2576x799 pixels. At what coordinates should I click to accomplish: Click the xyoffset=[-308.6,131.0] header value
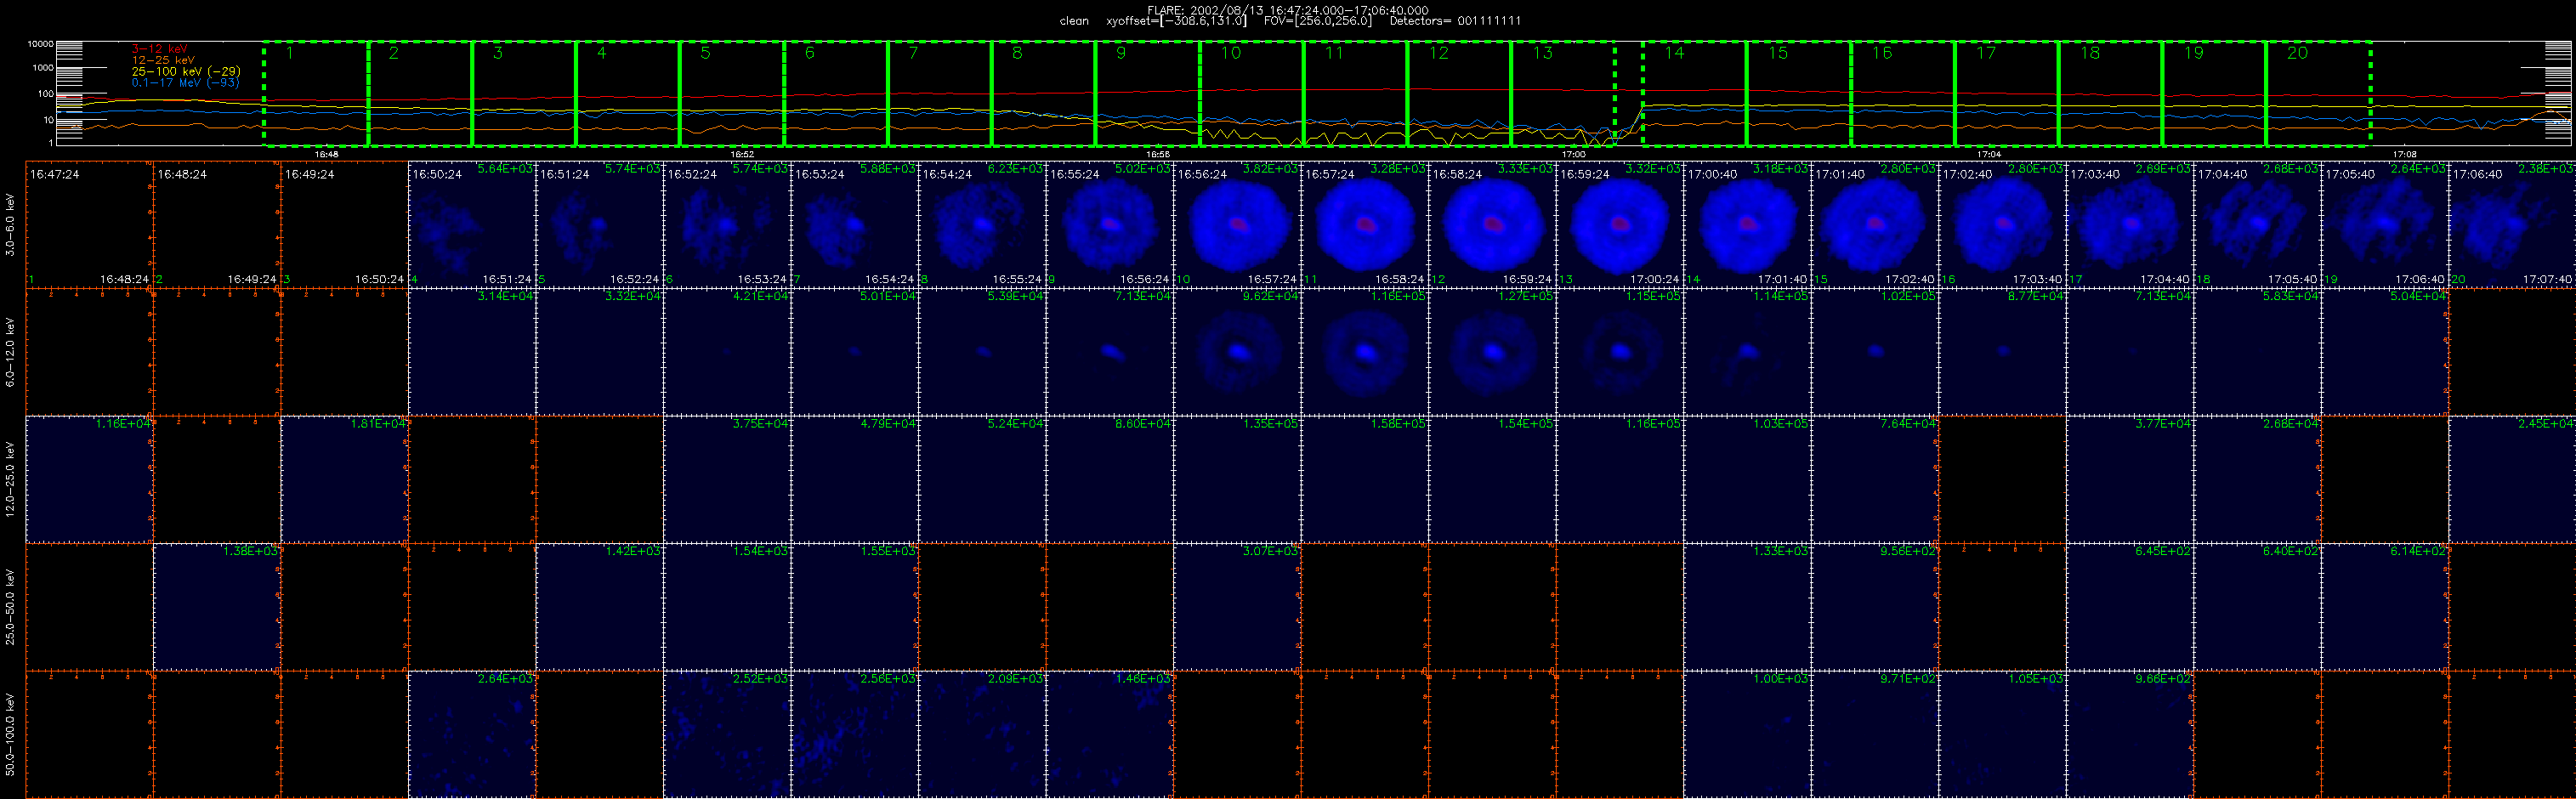[x=1176, y=21]
